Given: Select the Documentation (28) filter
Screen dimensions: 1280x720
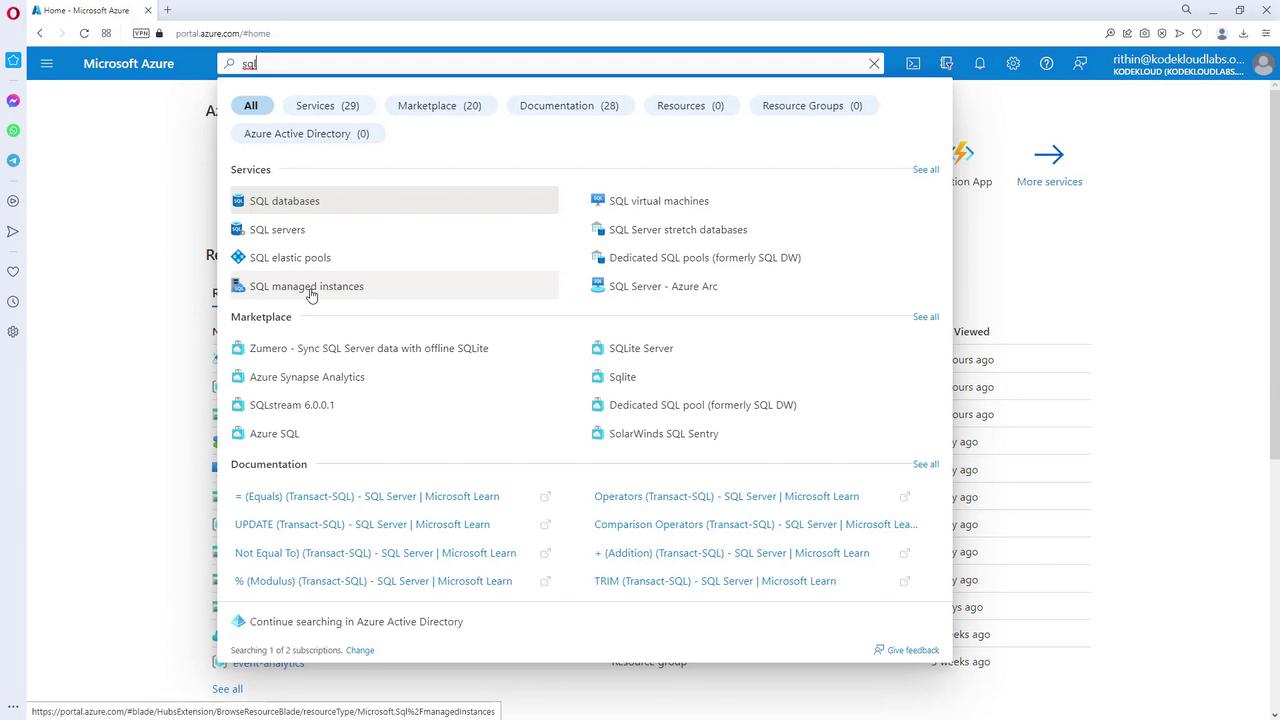Looking at the screenshot, I should point(569,105).
